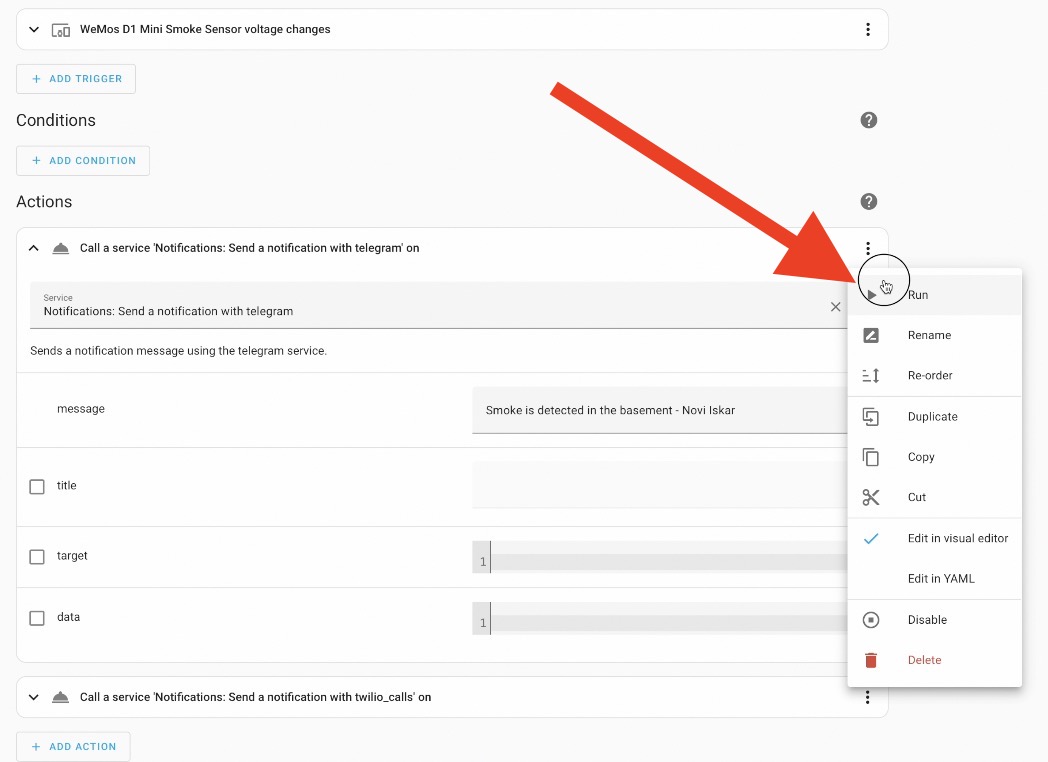Open the Service selector for telegram notification
Image resolution: width=1048 pixels, height=762 pixels.
pyautogui.click(x=439, y=305)
